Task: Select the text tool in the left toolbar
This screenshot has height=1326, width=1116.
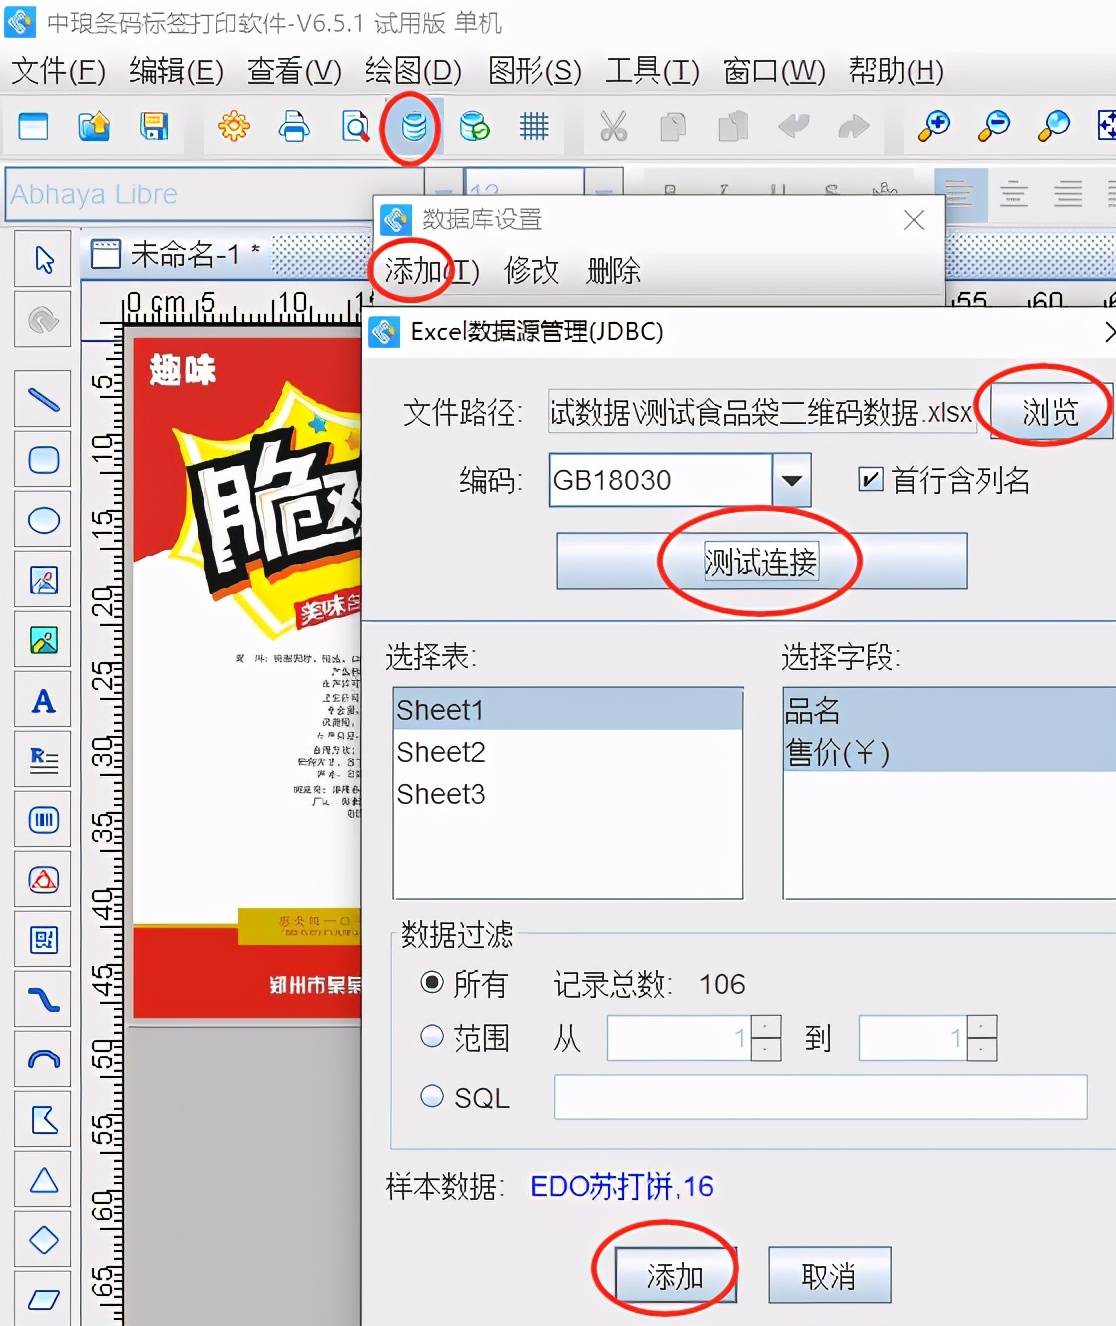Action: click(42, 701)
